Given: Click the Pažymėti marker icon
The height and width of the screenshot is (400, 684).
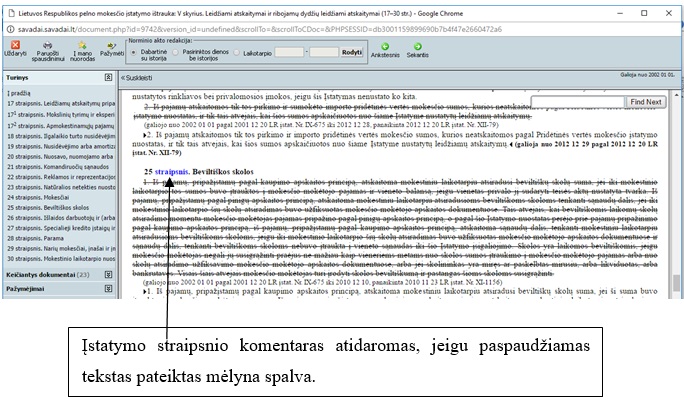Looking at the screenshot, I should (112, 45).
